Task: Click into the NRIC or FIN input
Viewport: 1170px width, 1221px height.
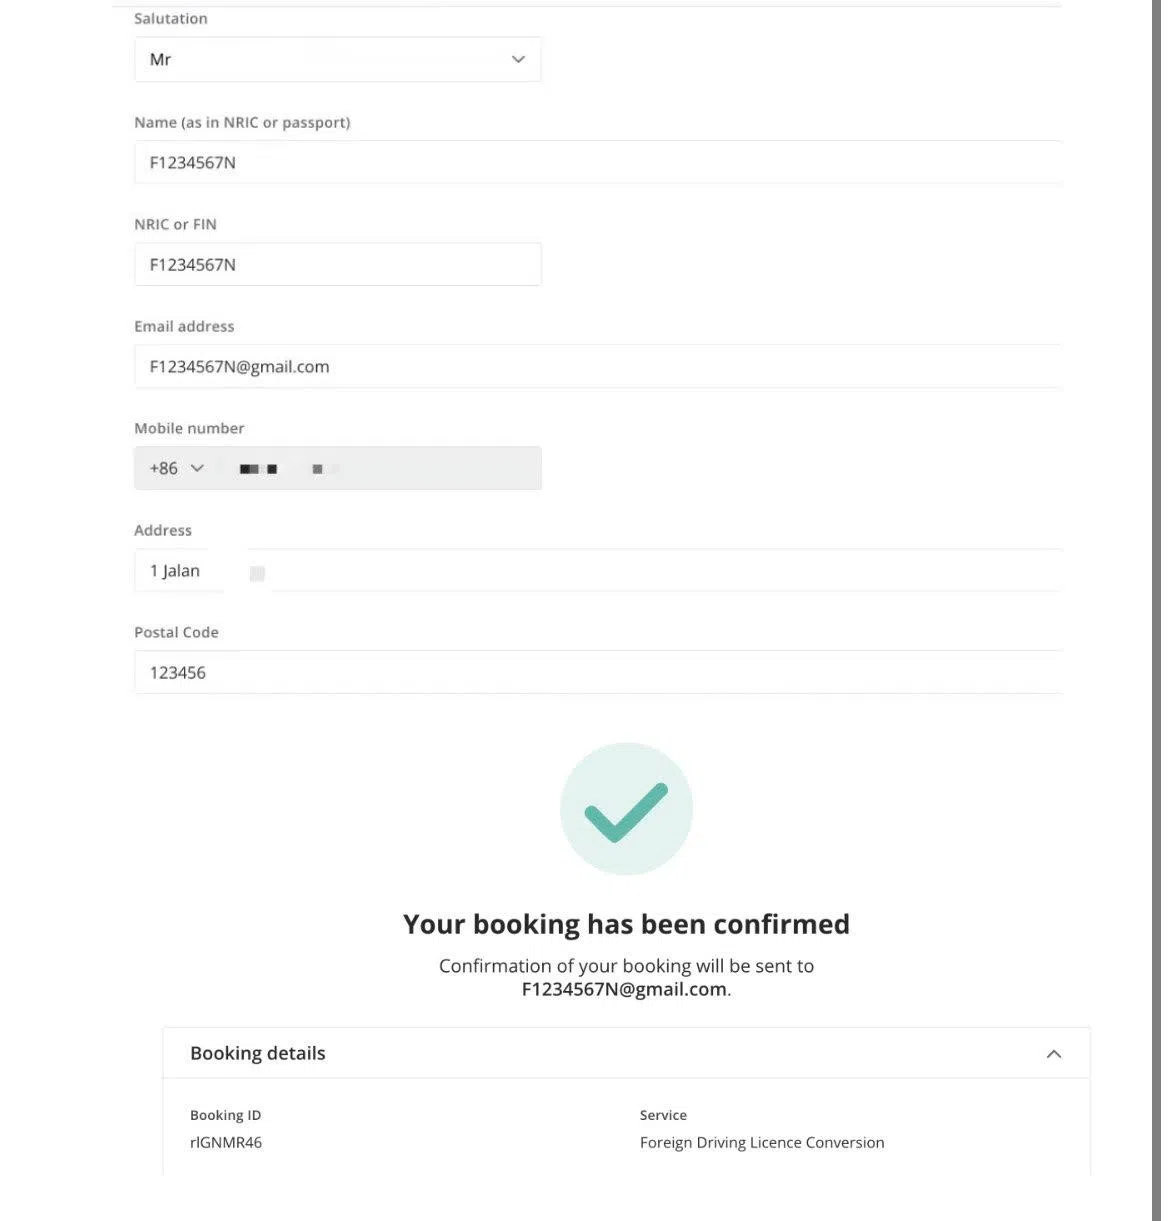Action: pyautogui.click(x=337, y=265)
